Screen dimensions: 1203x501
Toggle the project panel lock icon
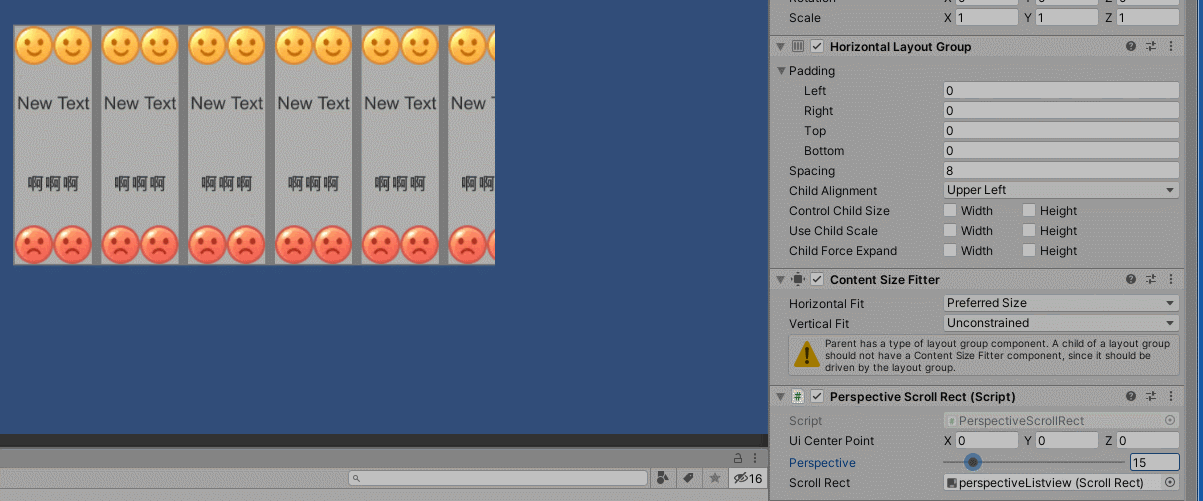(x=739, y=457)
